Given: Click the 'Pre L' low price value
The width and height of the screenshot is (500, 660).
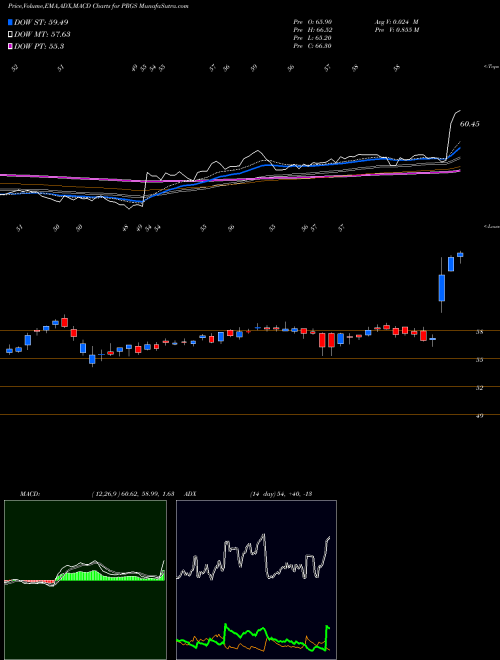Looking at the screenshot, I should pos(313,37).
